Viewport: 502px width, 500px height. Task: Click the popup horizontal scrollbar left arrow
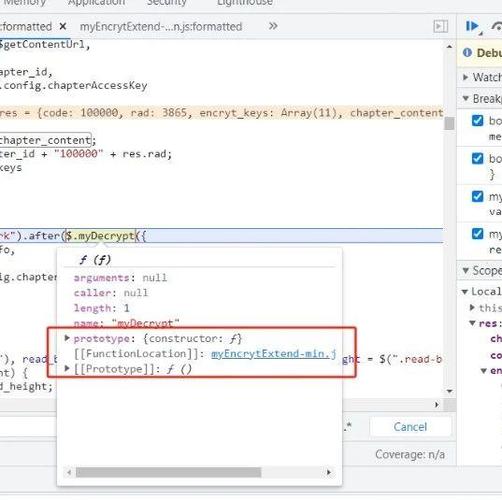(x=69, y=472)
